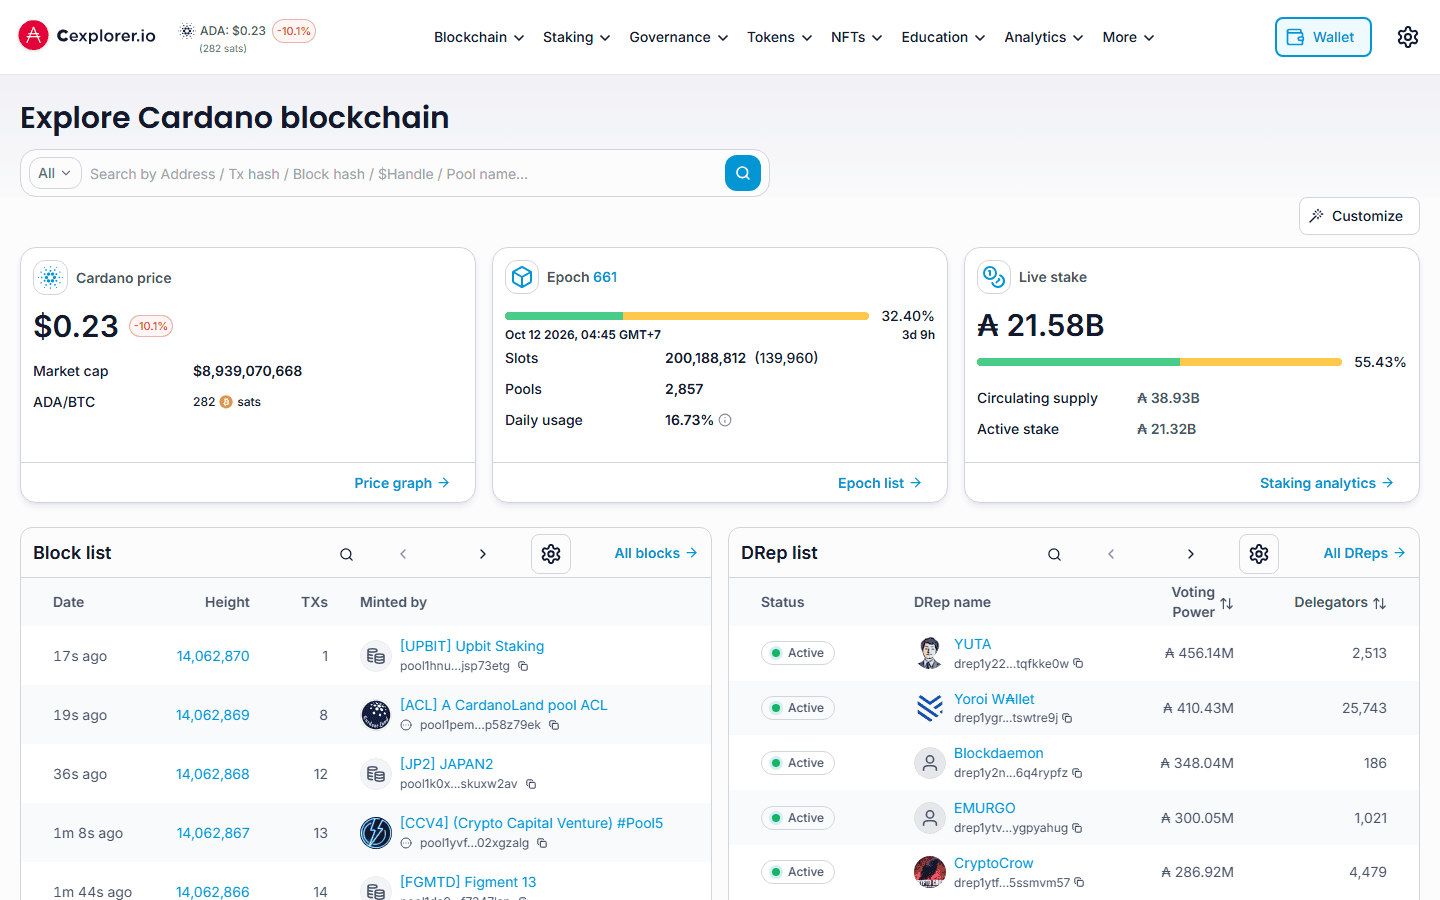
Task: Open the top-right settings gear
Action: pyautogui.click(x=1408, y=37)
